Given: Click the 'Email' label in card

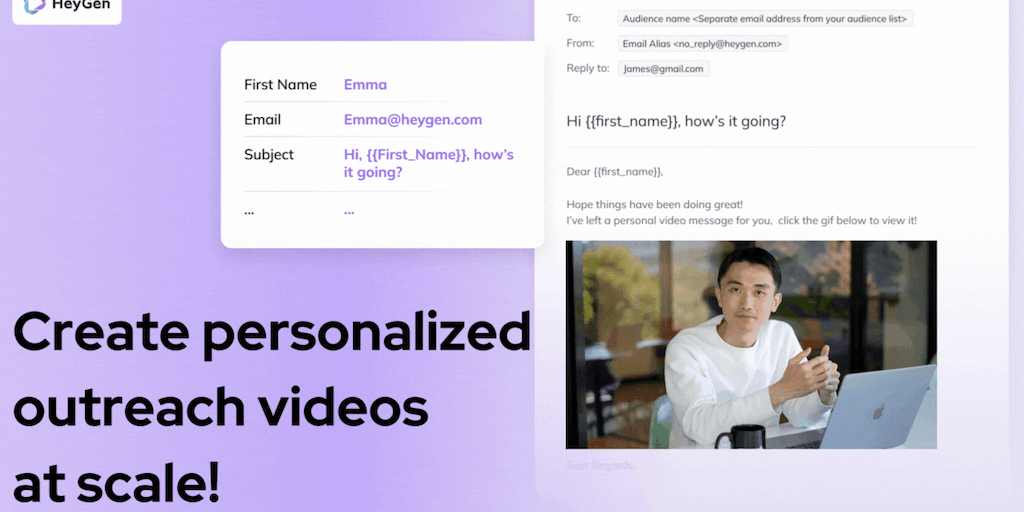Looking at the screenshot, I should (x=263, y=120).
